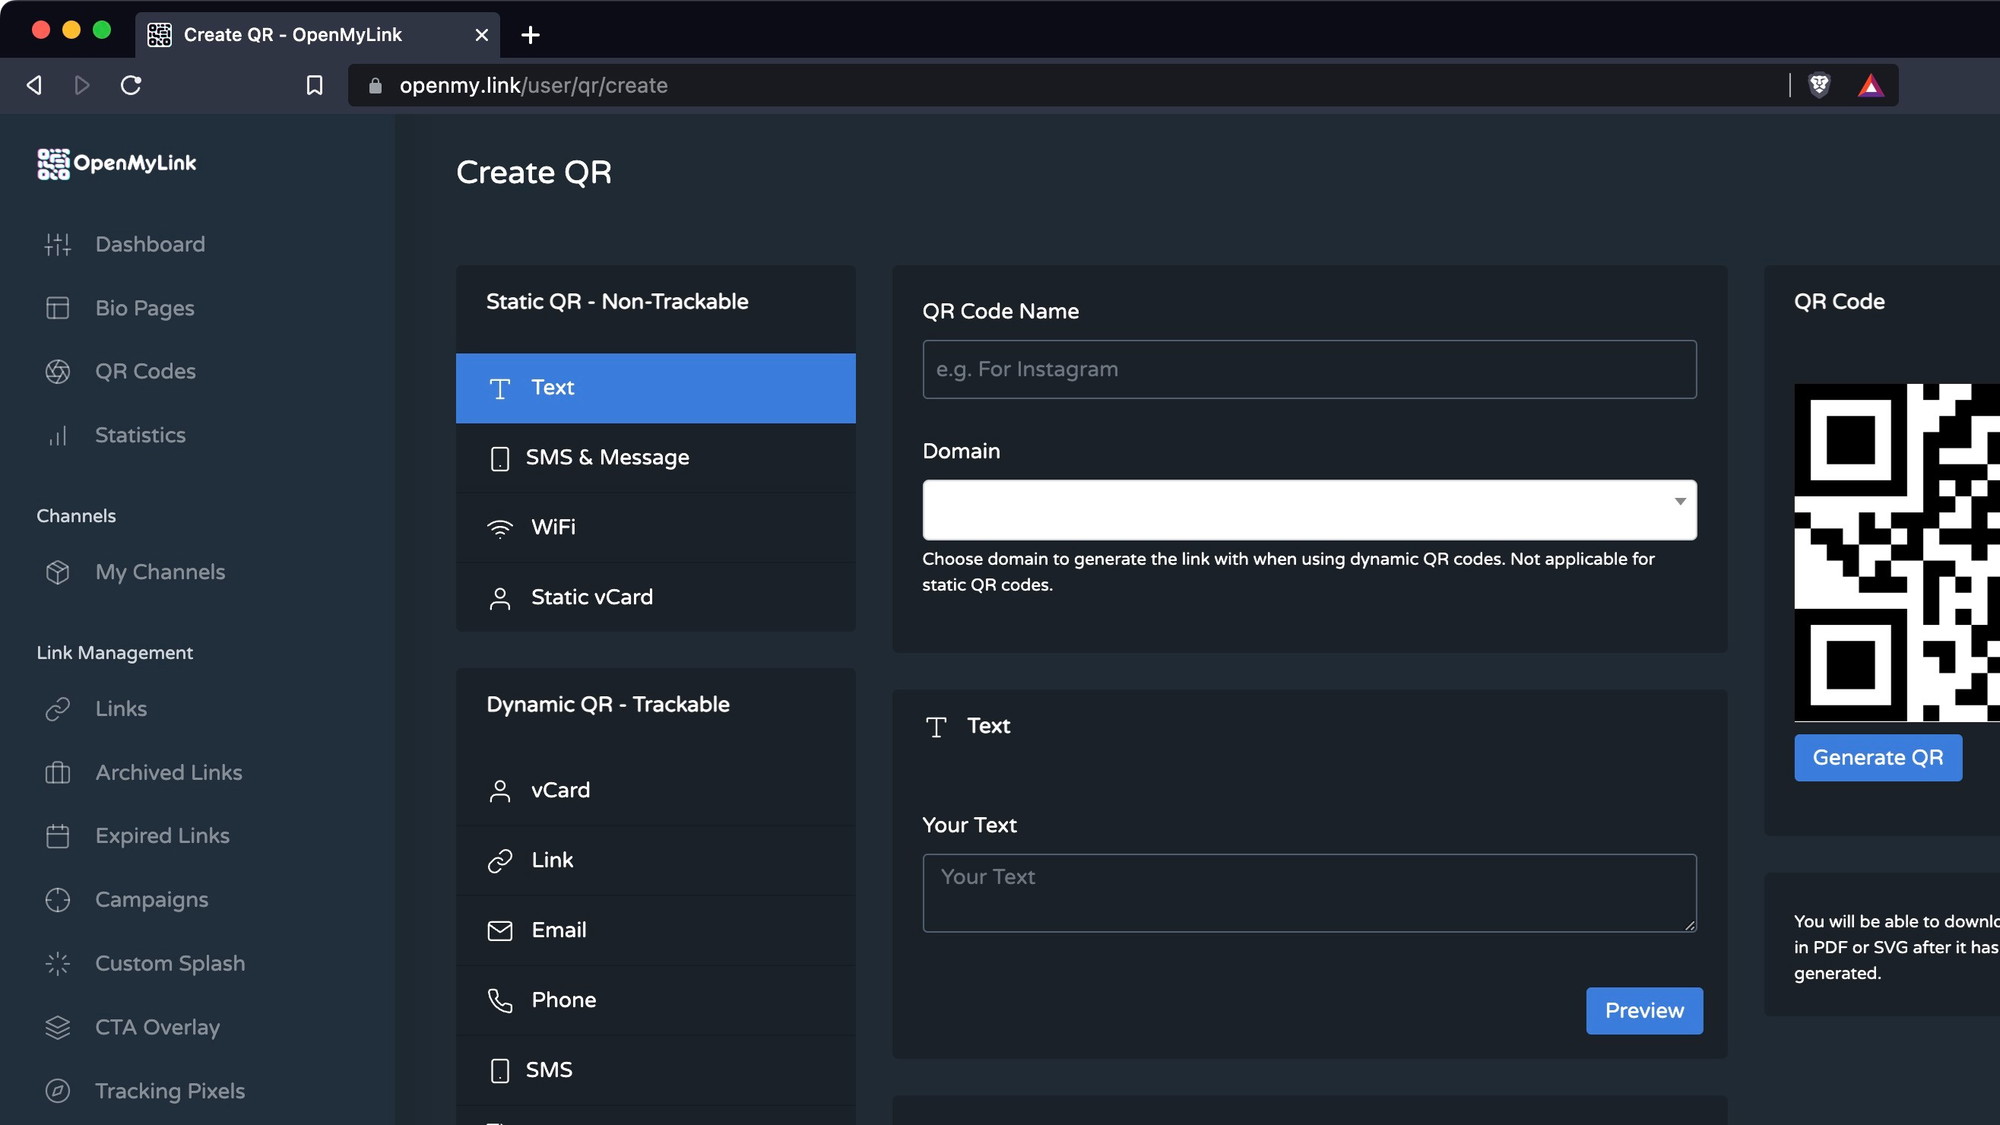Screen dimensions: 2000x1125
Task: Click the Preview button
Action: (x=1644, y=1011)
